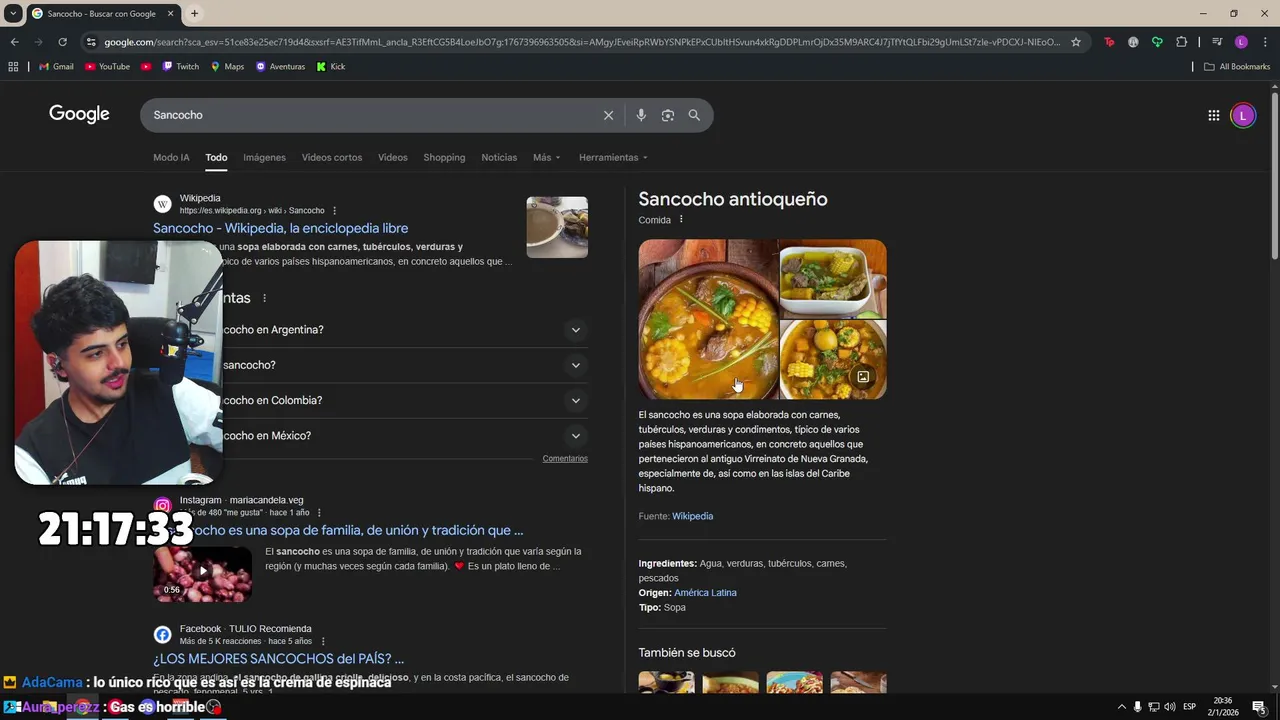Screen dimensions: 1280x720
Task: Open the green cloud download extension
Action: [x=1157, y=42]
